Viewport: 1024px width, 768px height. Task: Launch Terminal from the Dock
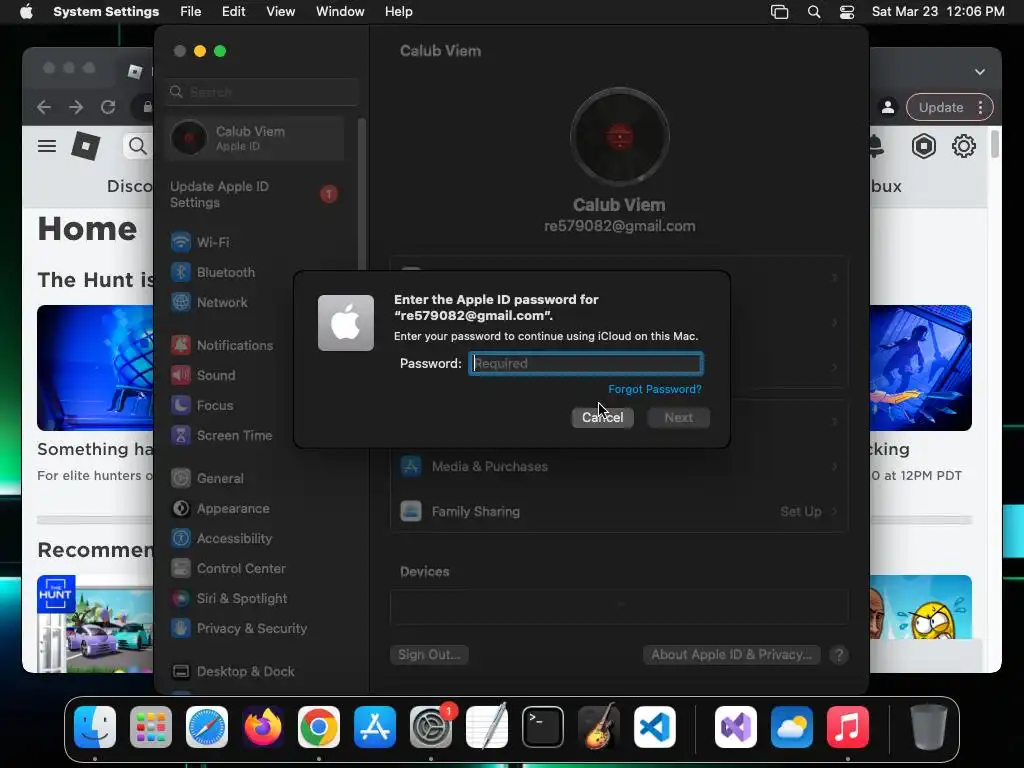click(543, 727)
